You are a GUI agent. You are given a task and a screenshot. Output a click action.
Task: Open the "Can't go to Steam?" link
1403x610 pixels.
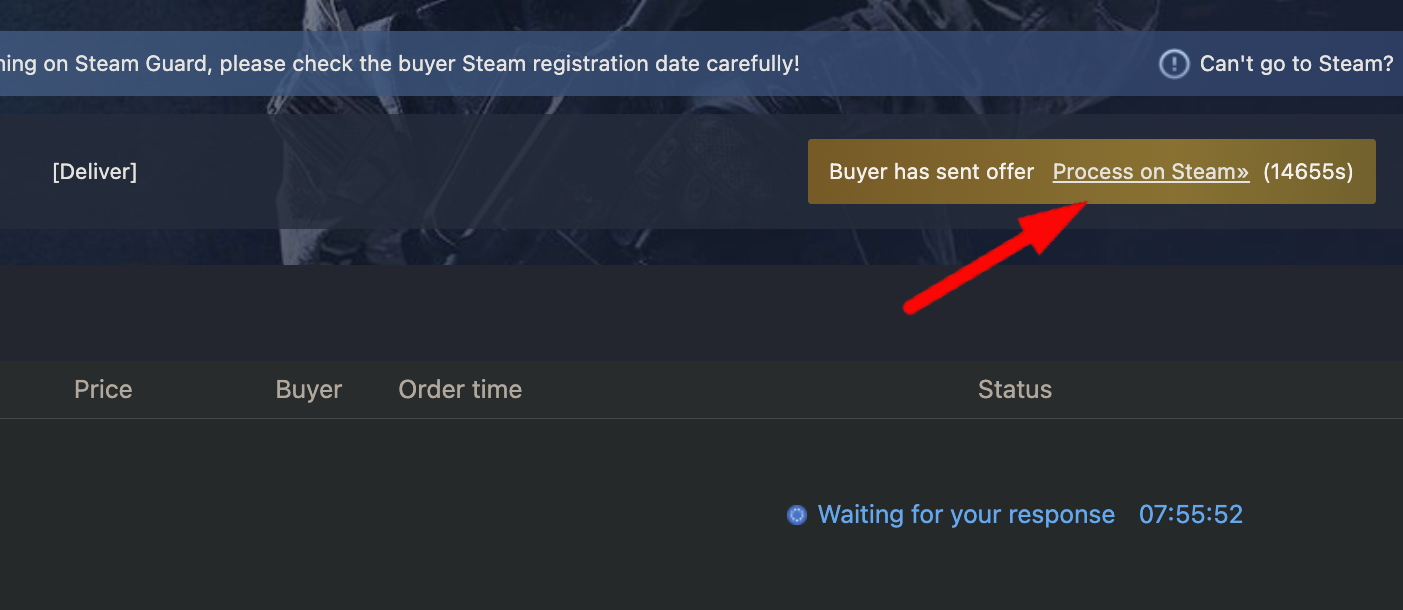click(x=1296, y=64)
